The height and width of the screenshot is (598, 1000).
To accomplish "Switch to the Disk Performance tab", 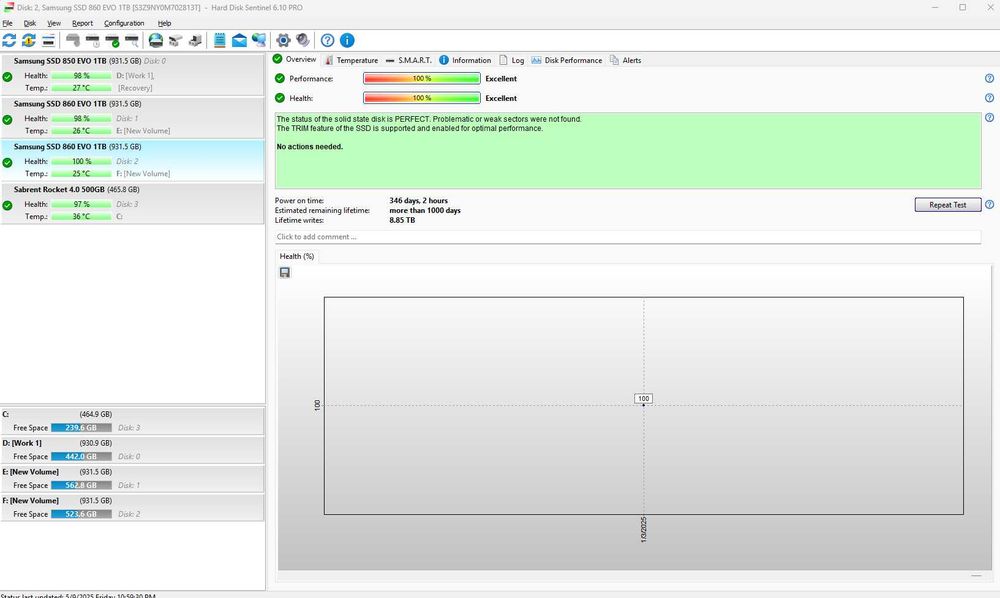I will (x=567, y=60).
